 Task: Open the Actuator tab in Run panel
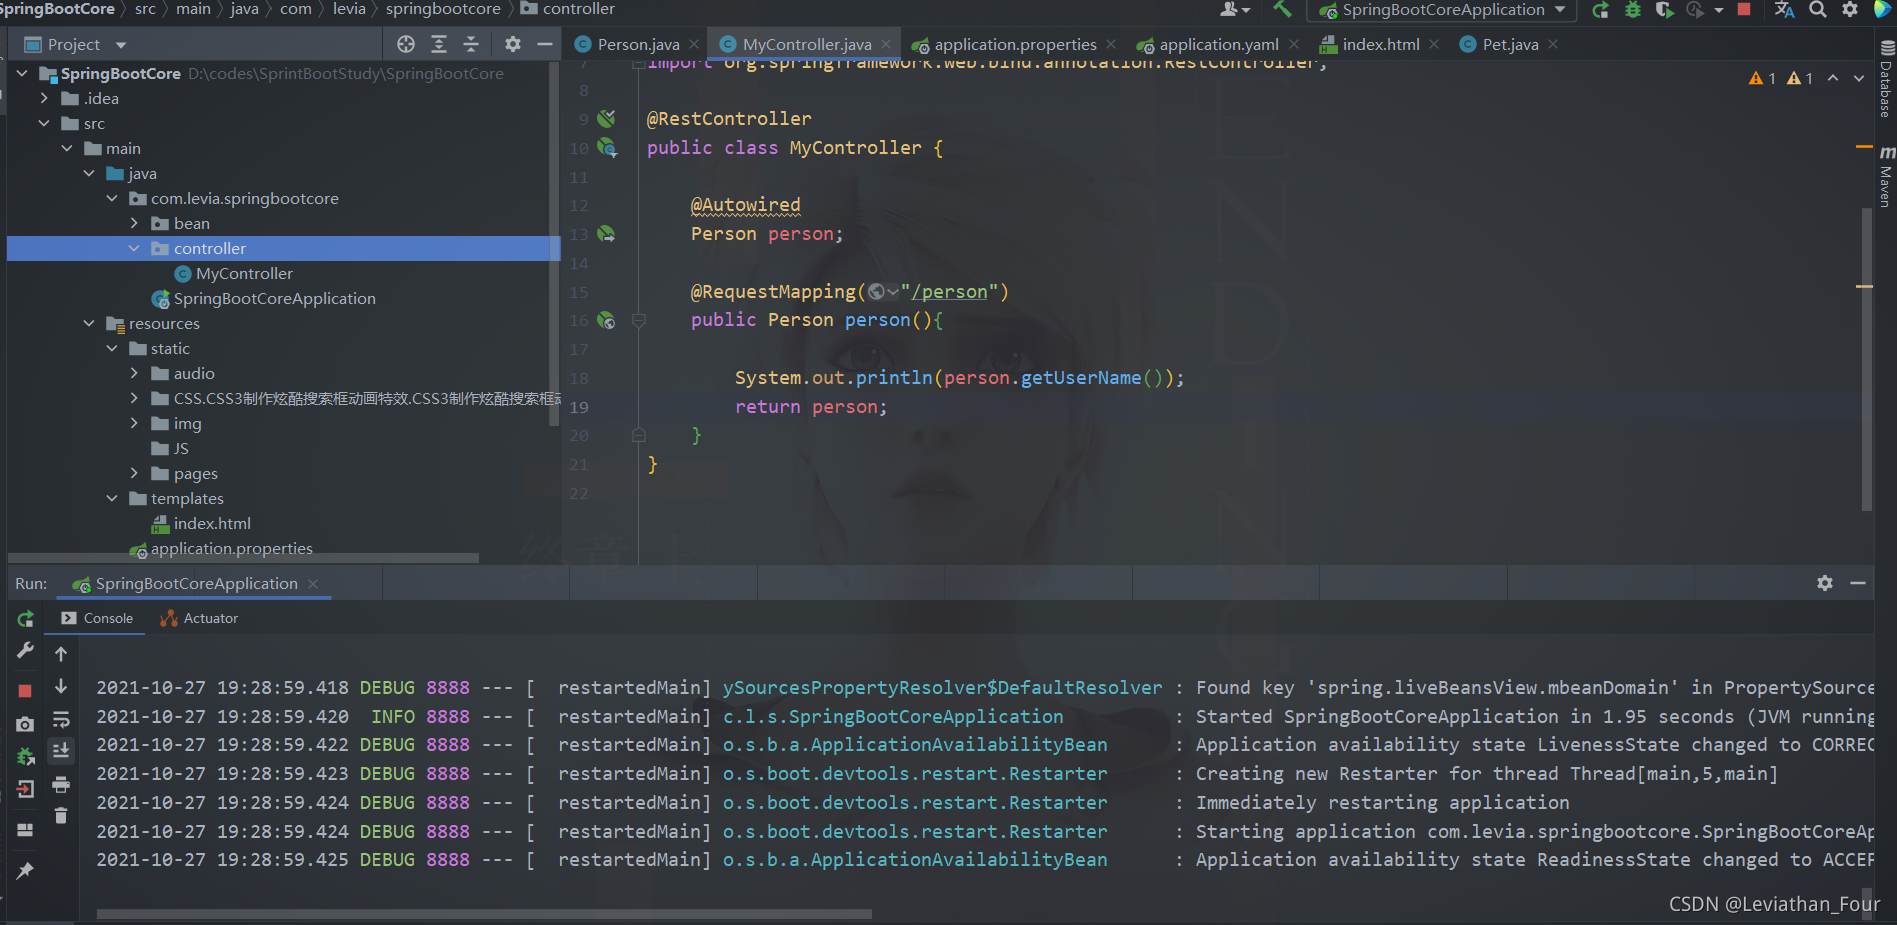point(199,618)
